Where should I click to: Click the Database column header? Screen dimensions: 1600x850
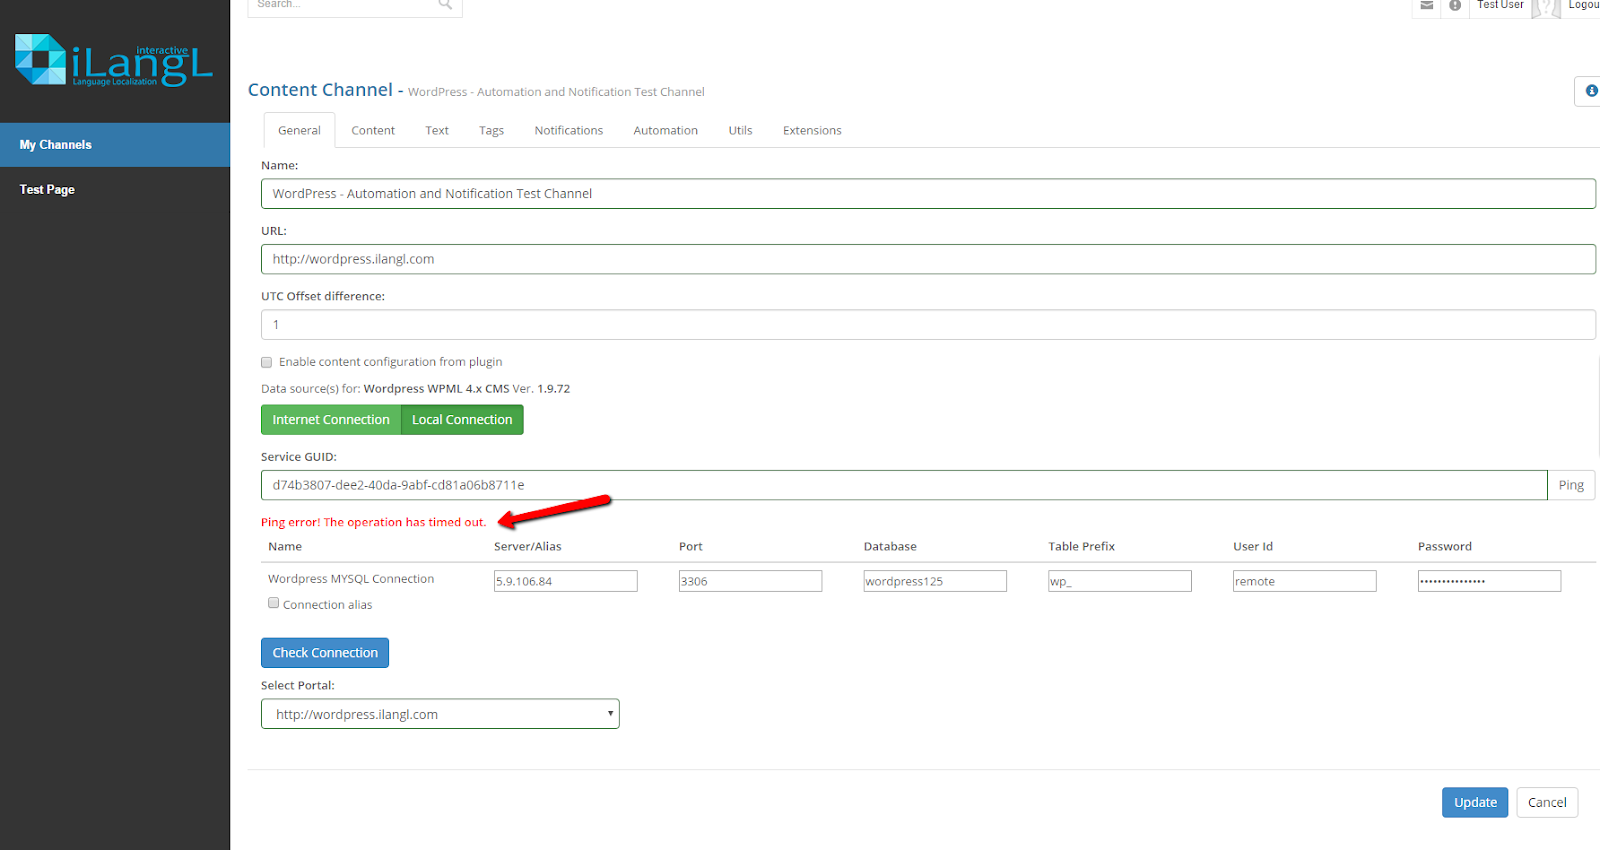890,547
